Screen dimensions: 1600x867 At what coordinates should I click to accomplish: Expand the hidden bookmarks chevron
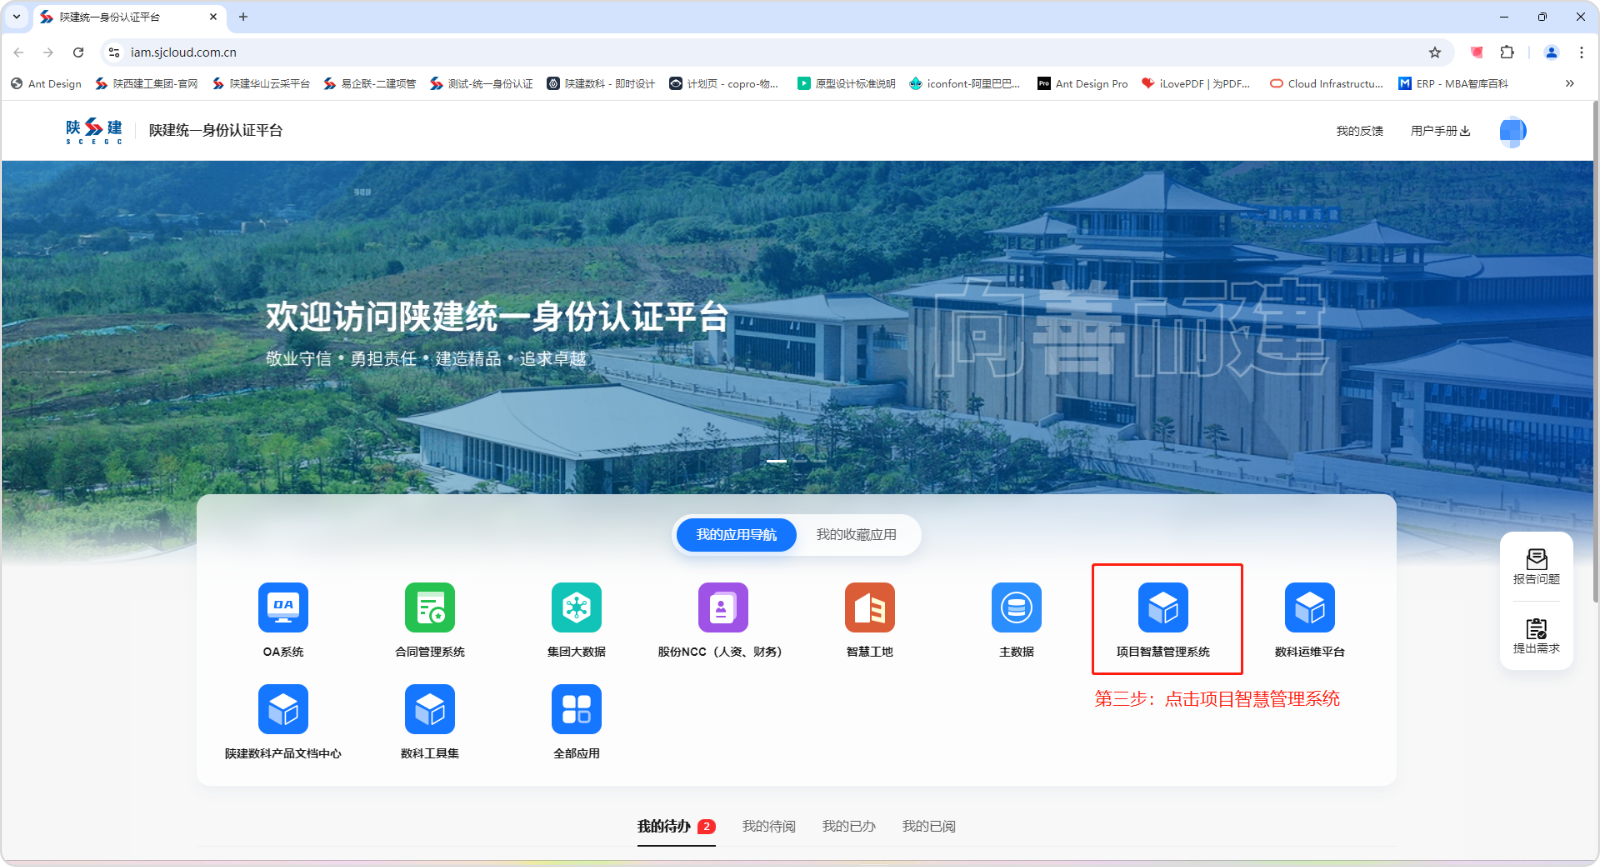click(x=1569, y=84)
